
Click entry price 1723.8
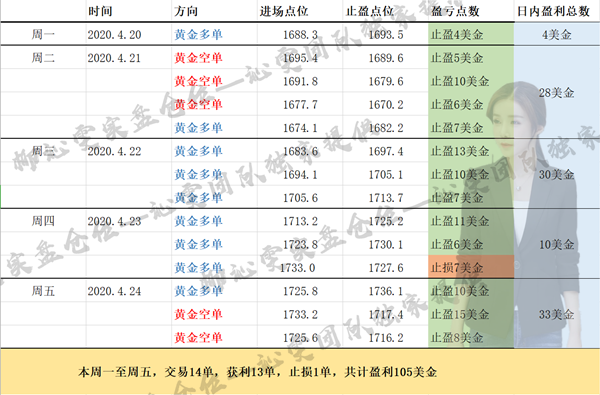pyautogui.click(x=300, y=245)
